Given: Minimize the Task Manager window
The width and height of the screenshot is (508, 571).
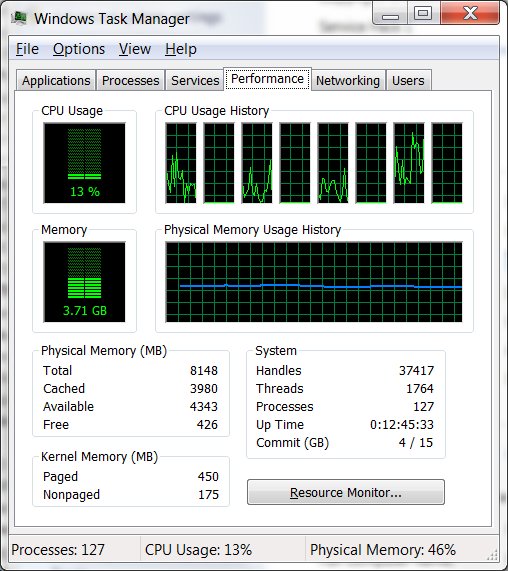Looking at the screenshot, I should click(x=390, y=15).
